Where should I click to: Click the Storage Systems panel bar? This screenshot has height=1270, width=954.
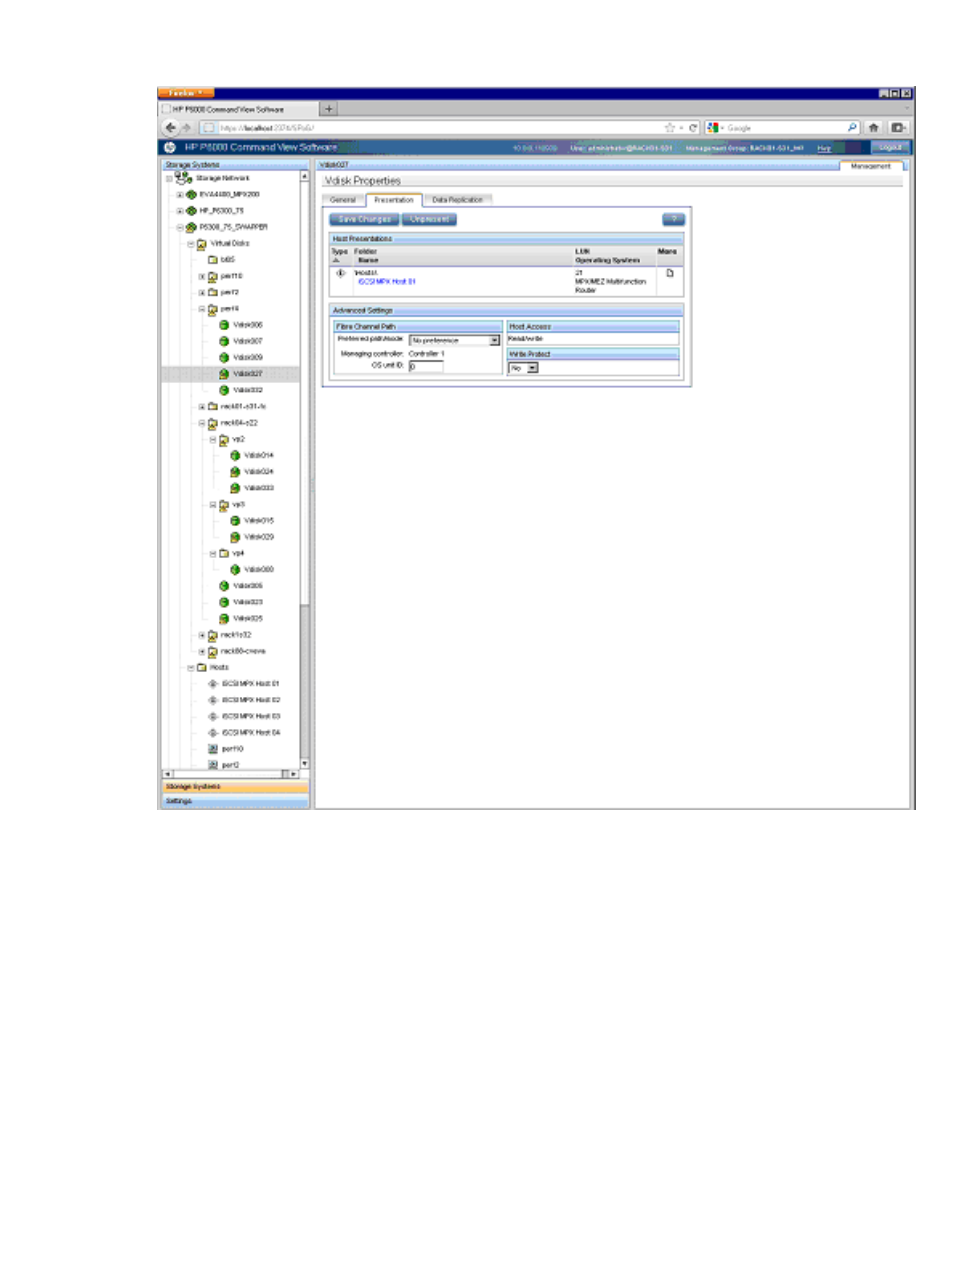tap(235, 787)
